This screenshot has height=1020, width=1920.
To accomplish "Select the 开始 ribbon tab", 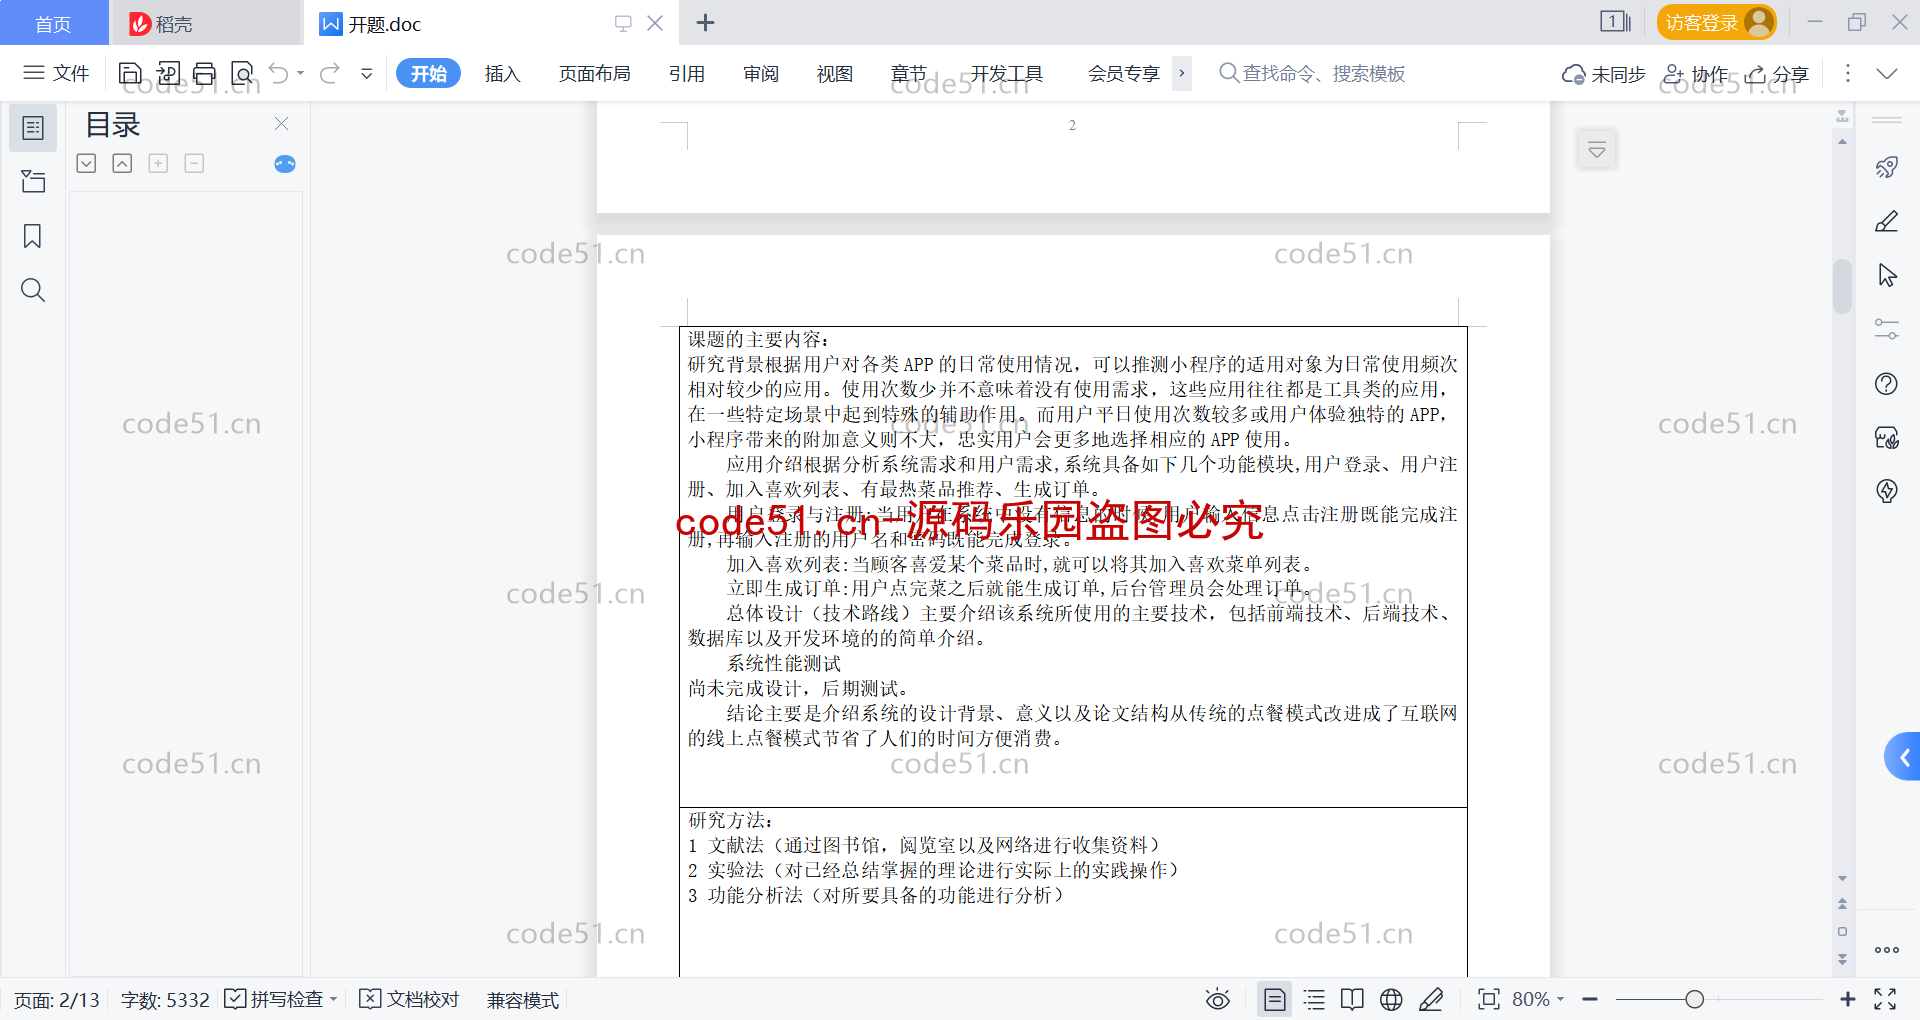I will 428,73.
